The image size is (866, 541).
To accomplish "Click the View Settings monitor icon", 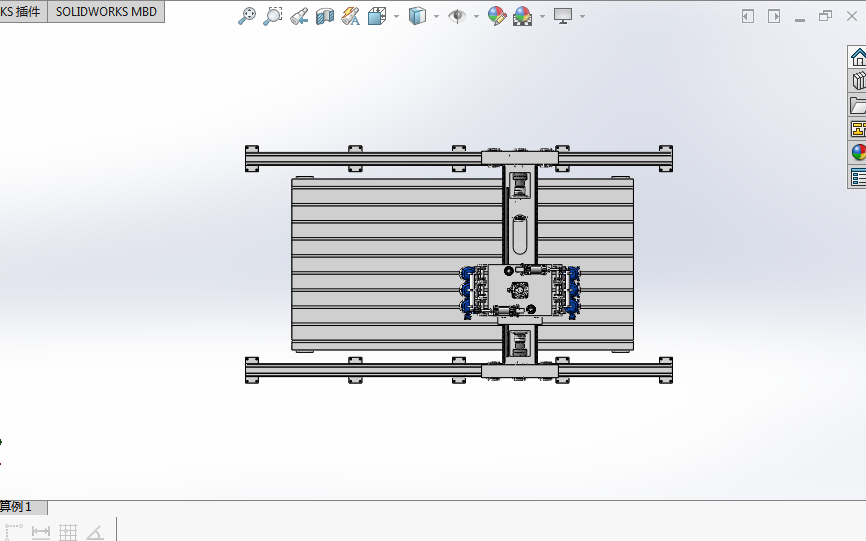I will pyautogui.click(x=563, y=16).
